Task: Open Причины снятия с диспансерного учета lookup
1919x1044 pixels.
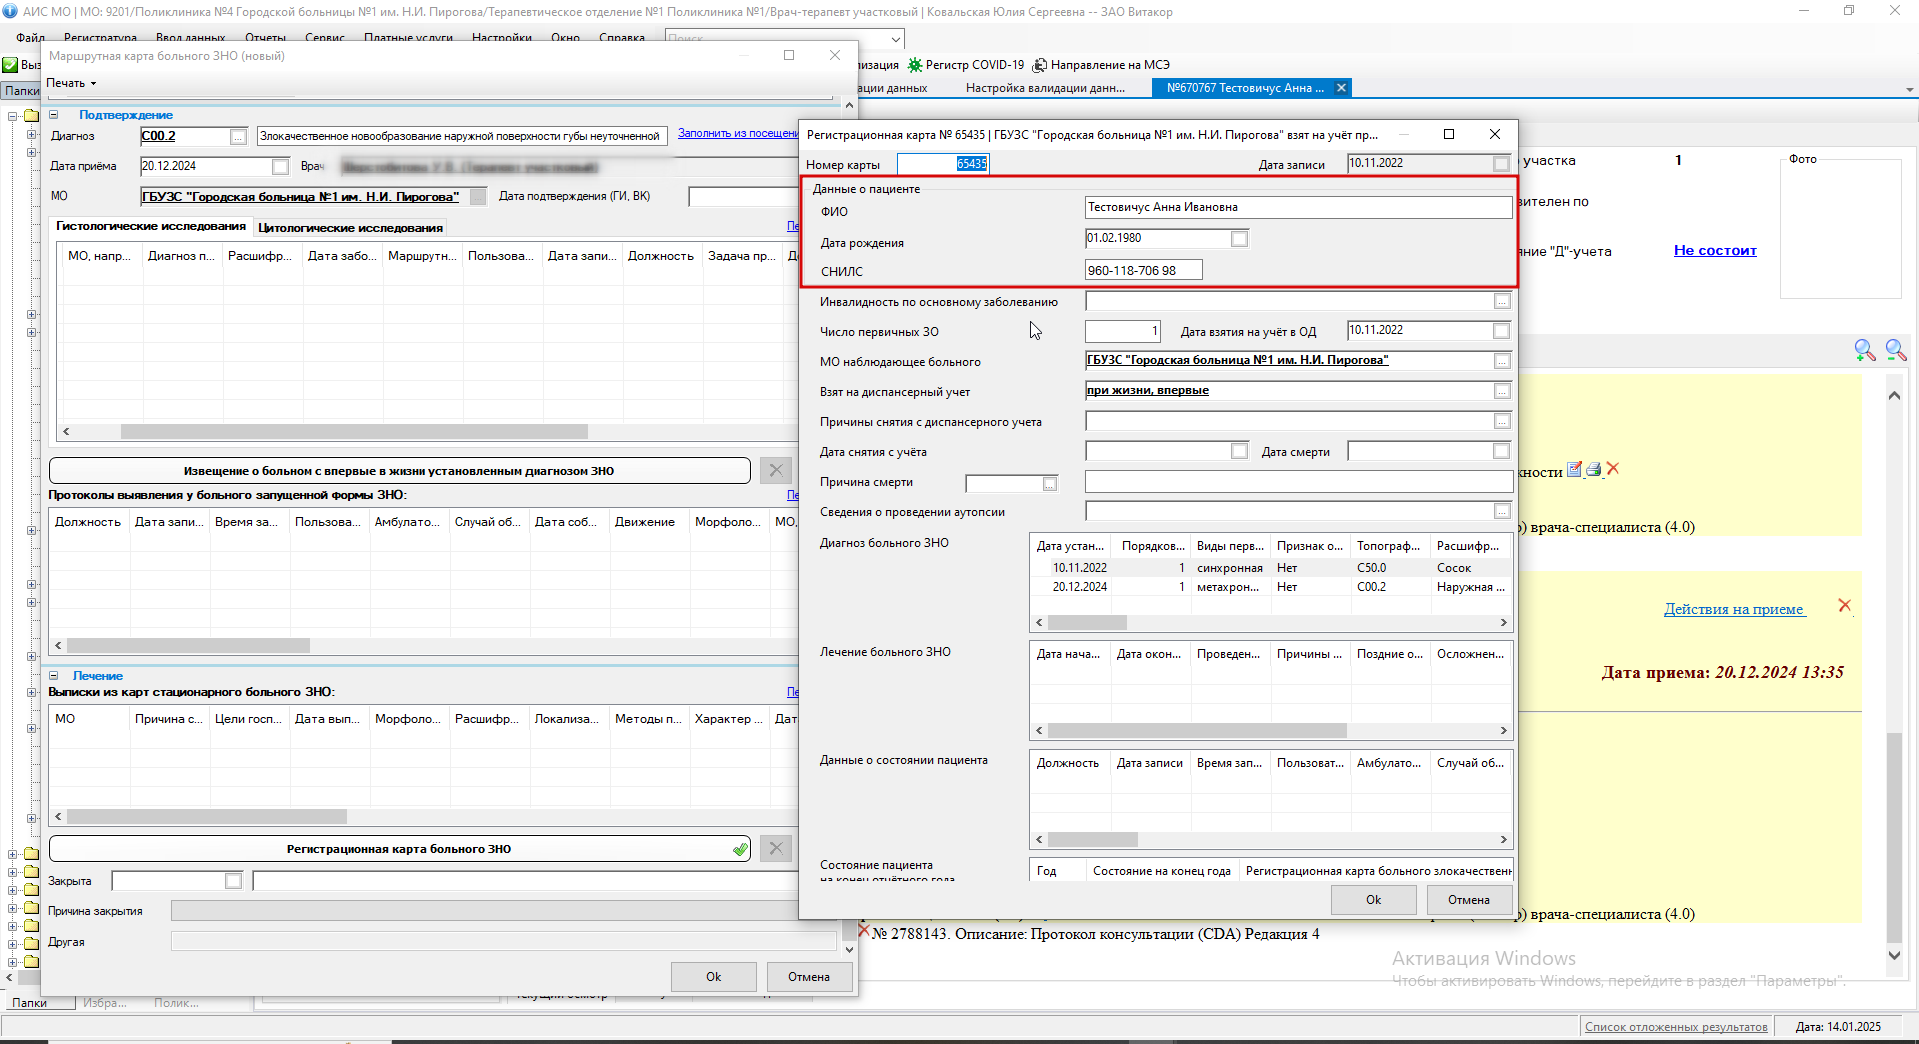Action: [1502, 421]
